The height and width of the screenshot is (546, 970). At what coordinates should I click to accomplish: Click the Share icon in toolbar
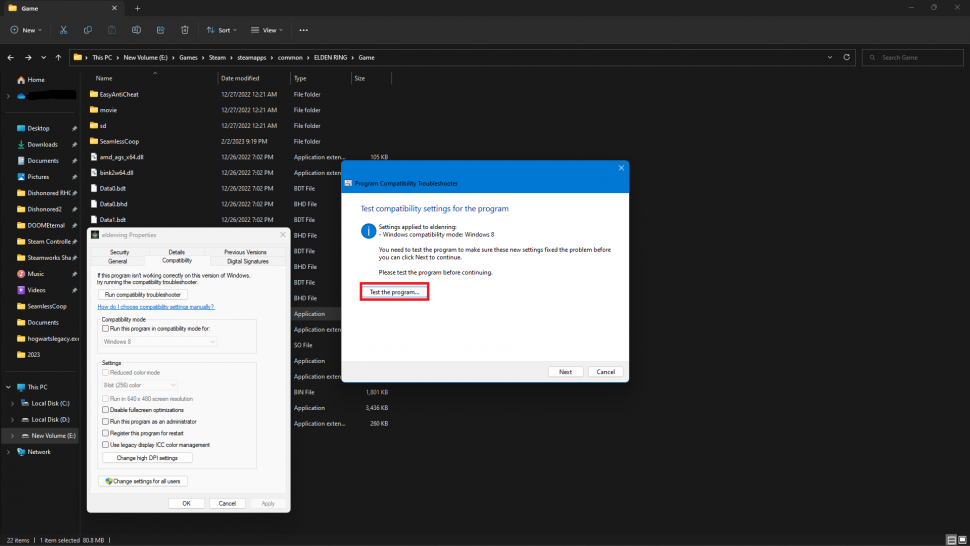(x=159, y=30)
